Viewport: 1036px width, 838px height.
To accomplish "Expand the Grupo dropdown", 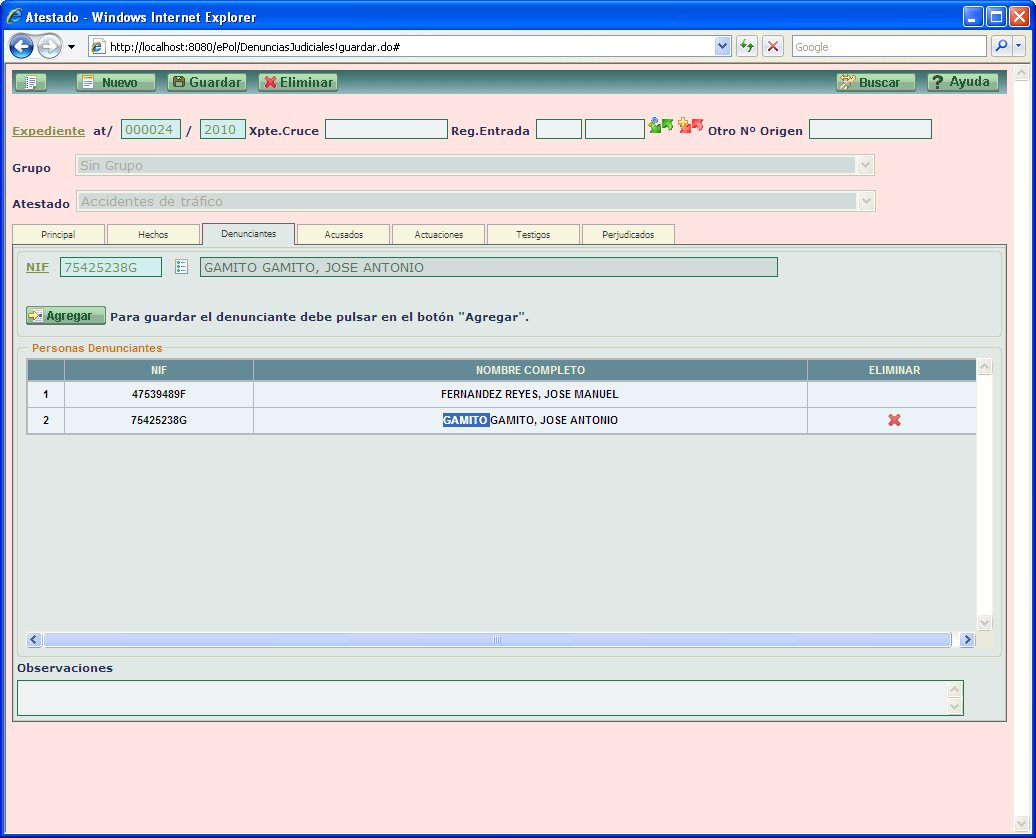I will coord(866,166).
